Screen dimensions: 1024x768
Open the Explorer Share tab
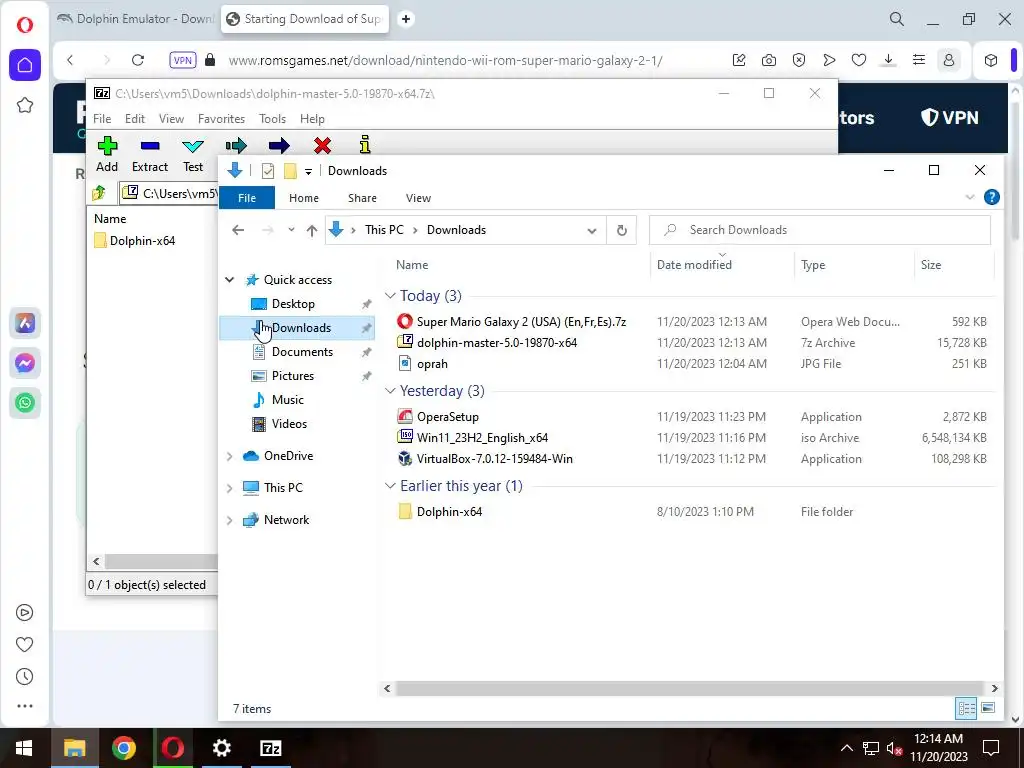(x=362, y=198)
